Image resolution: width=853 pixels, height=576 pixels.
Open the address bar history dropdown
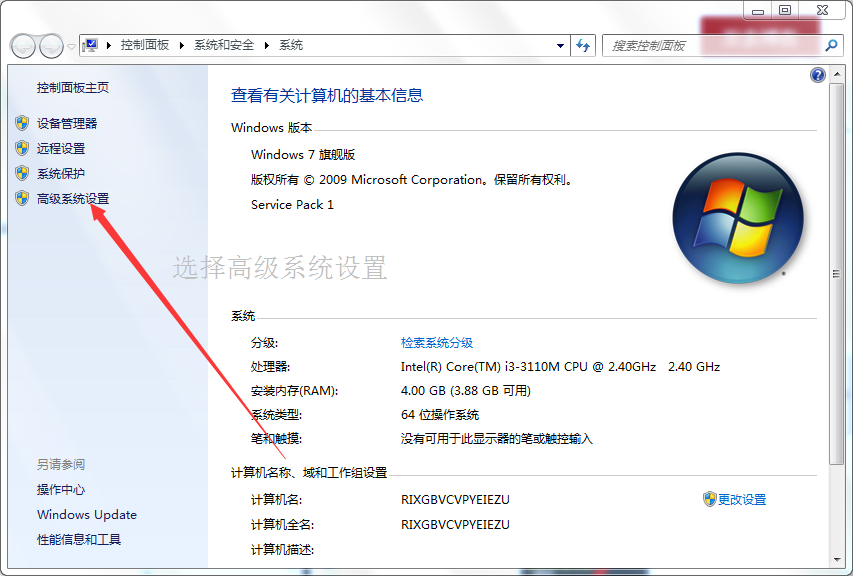click(560, 46)
